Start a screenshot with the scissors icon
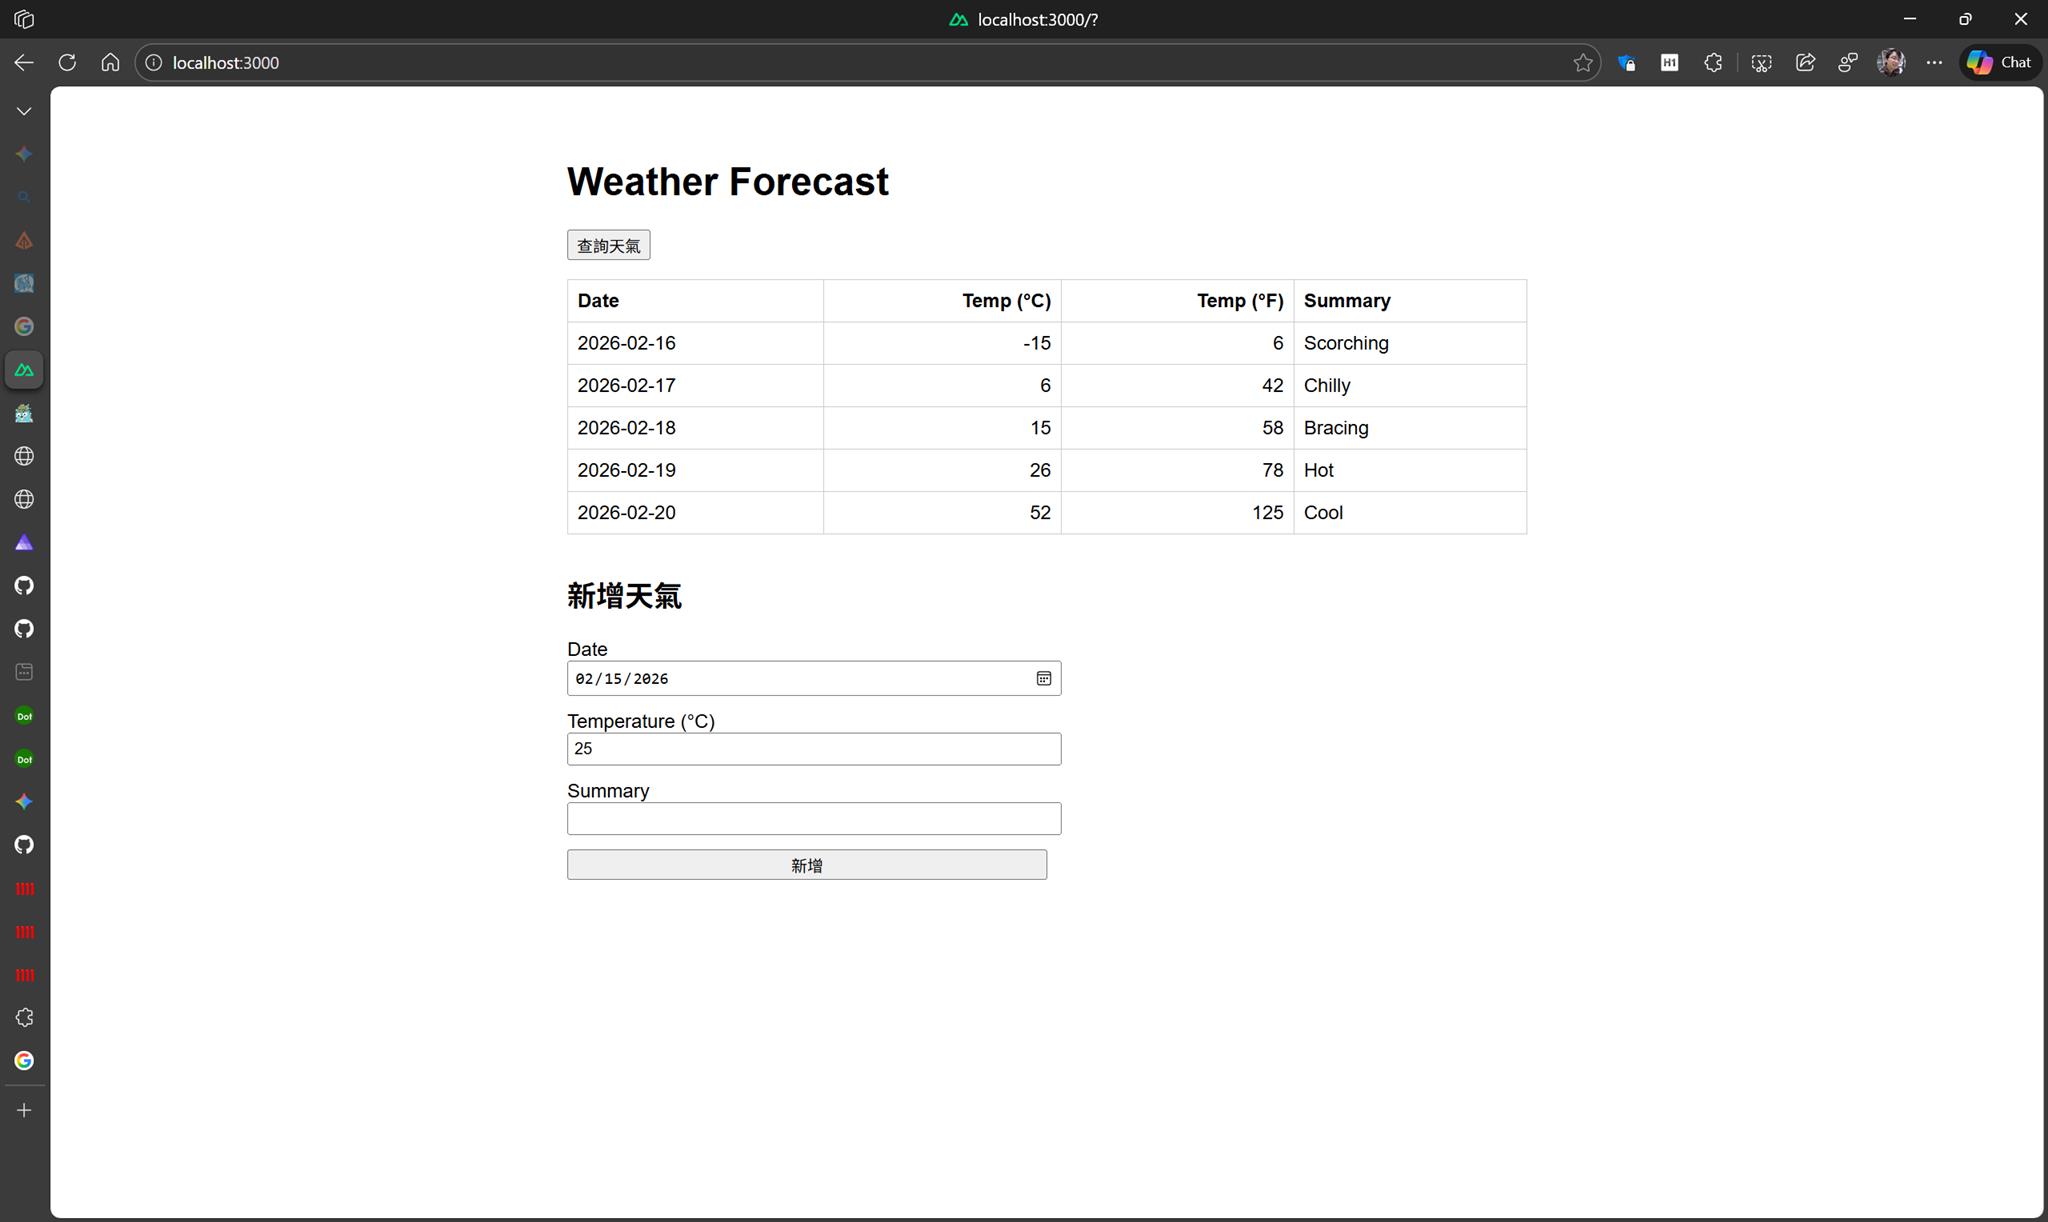 [1761, 63]
